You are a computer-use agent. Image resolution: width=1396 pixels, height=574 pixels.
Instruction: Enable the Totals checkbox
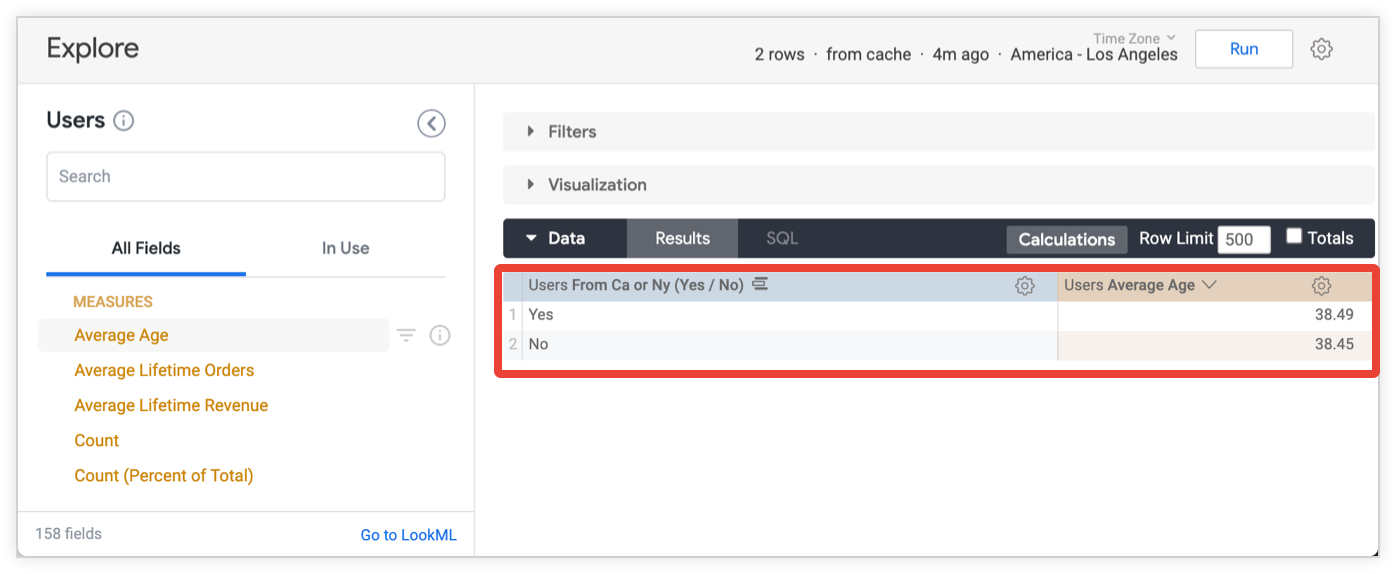click(x=1294, y=237)
